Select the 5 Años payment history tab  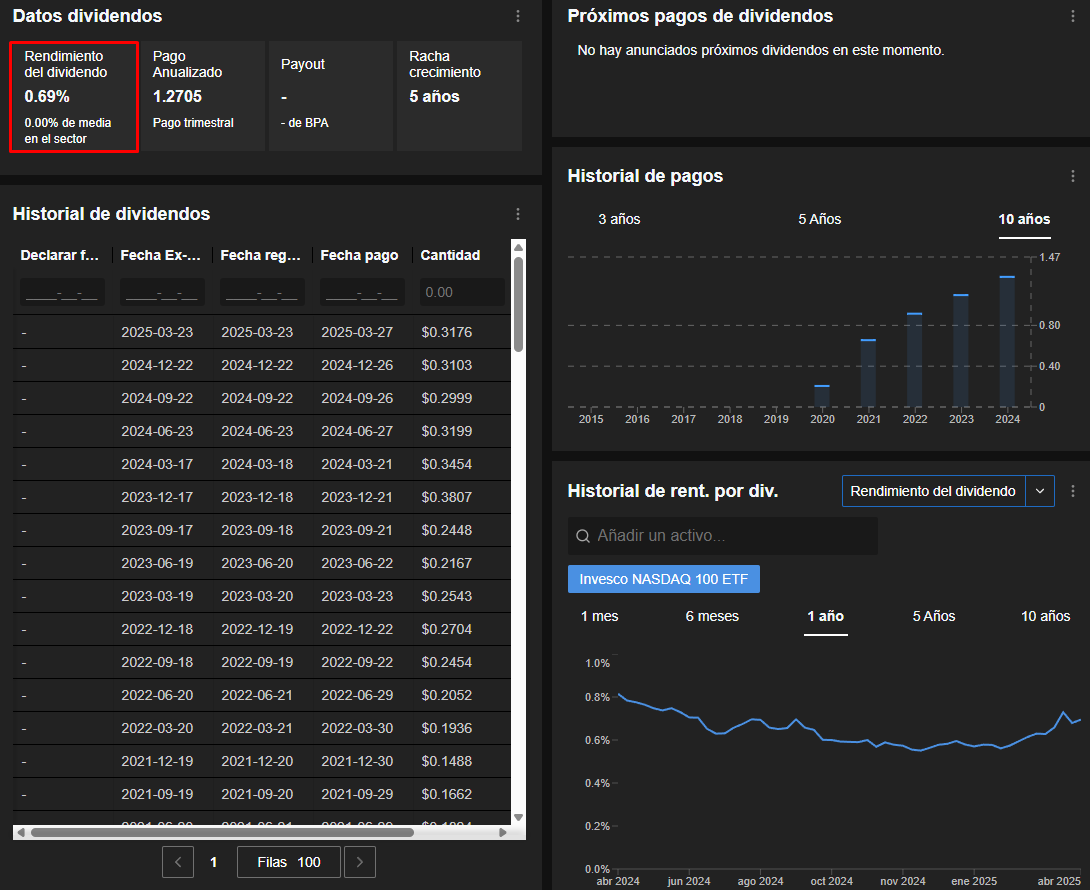819,219
